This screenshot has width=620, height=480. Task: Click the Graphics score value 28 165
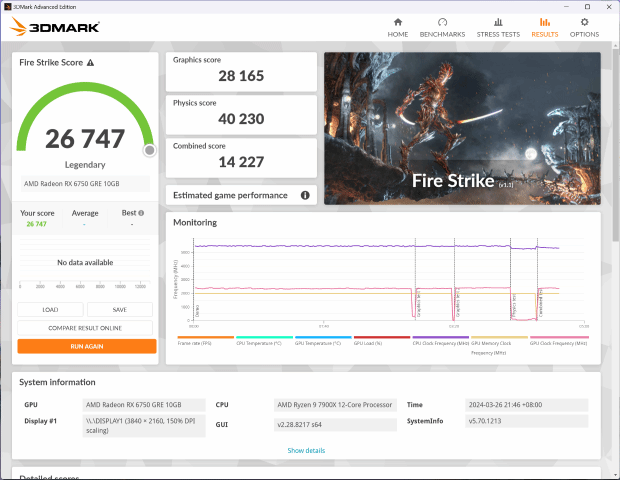click(241, 76)
